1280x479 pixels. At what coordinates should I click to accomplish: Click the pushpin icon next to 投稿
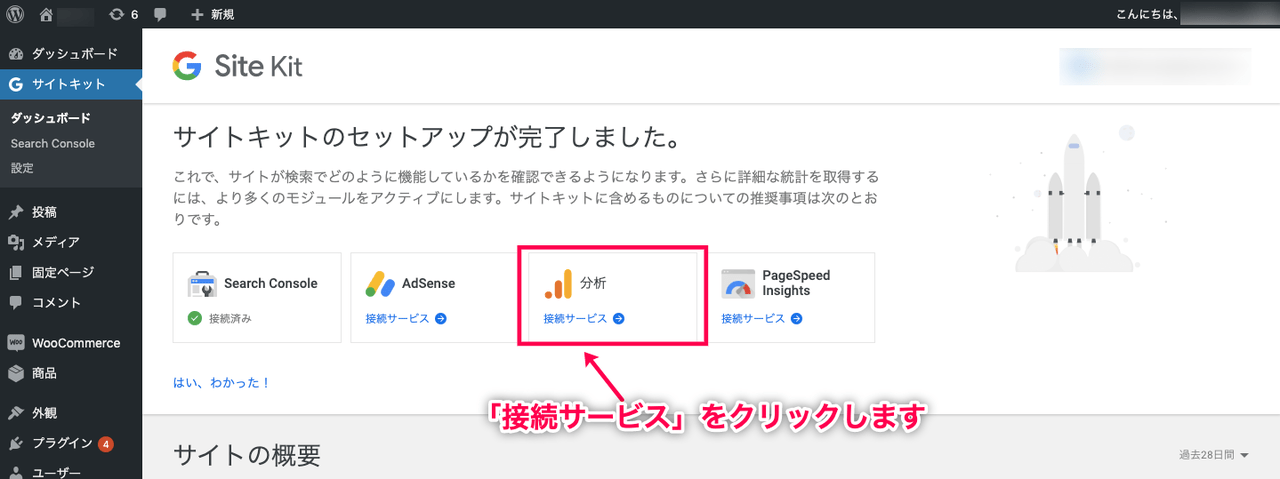16,212
